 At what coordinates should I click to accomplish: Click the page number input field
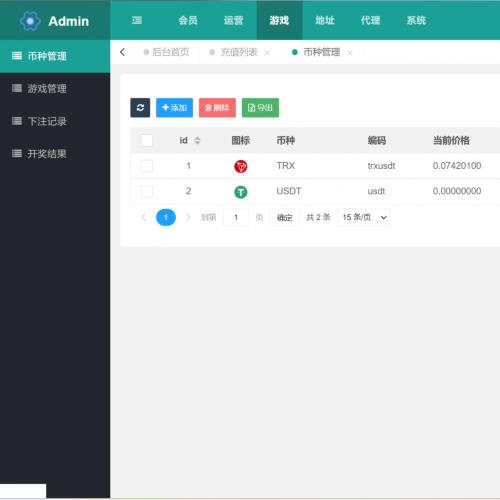tap(236, 217)
